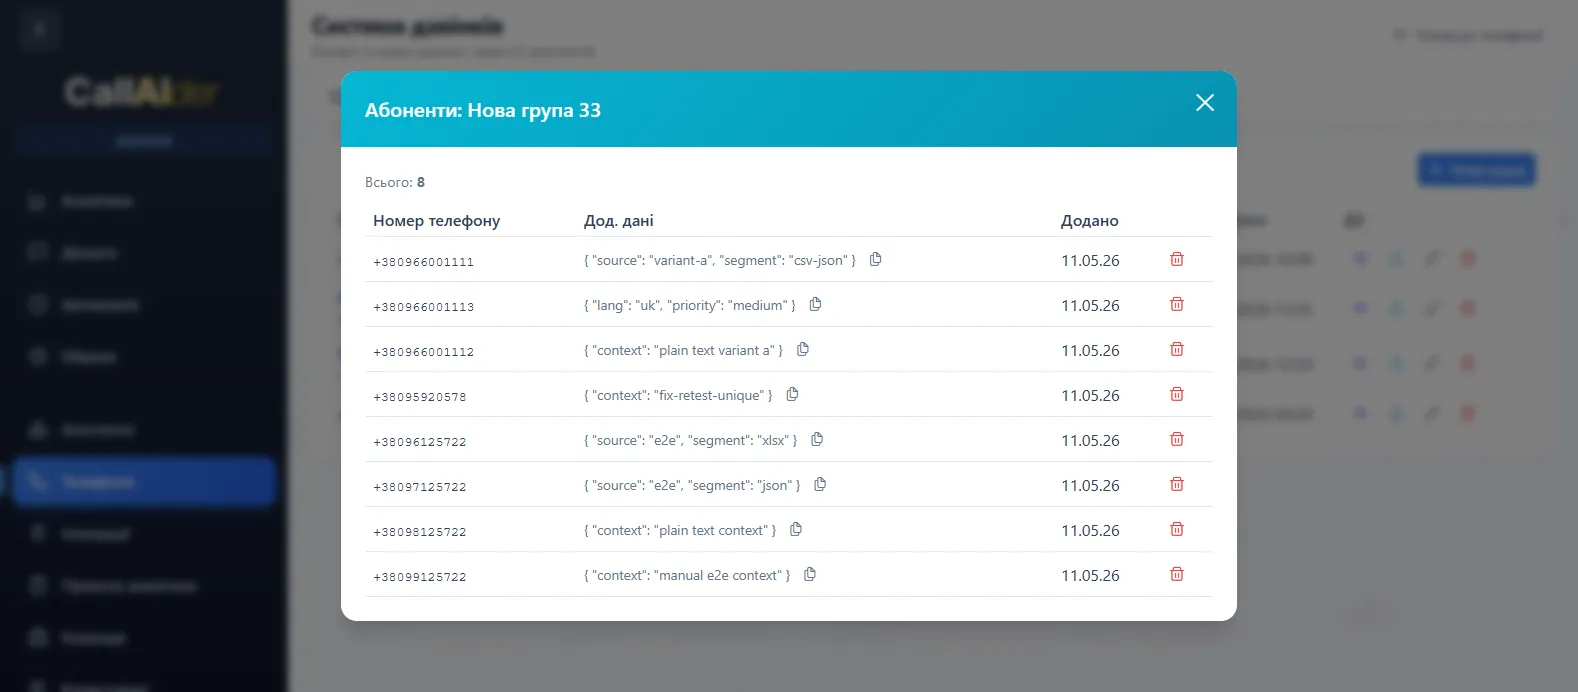Click the "manual e2e context" data
This screenshot has height=692, width=1578.
pos(687,575)
